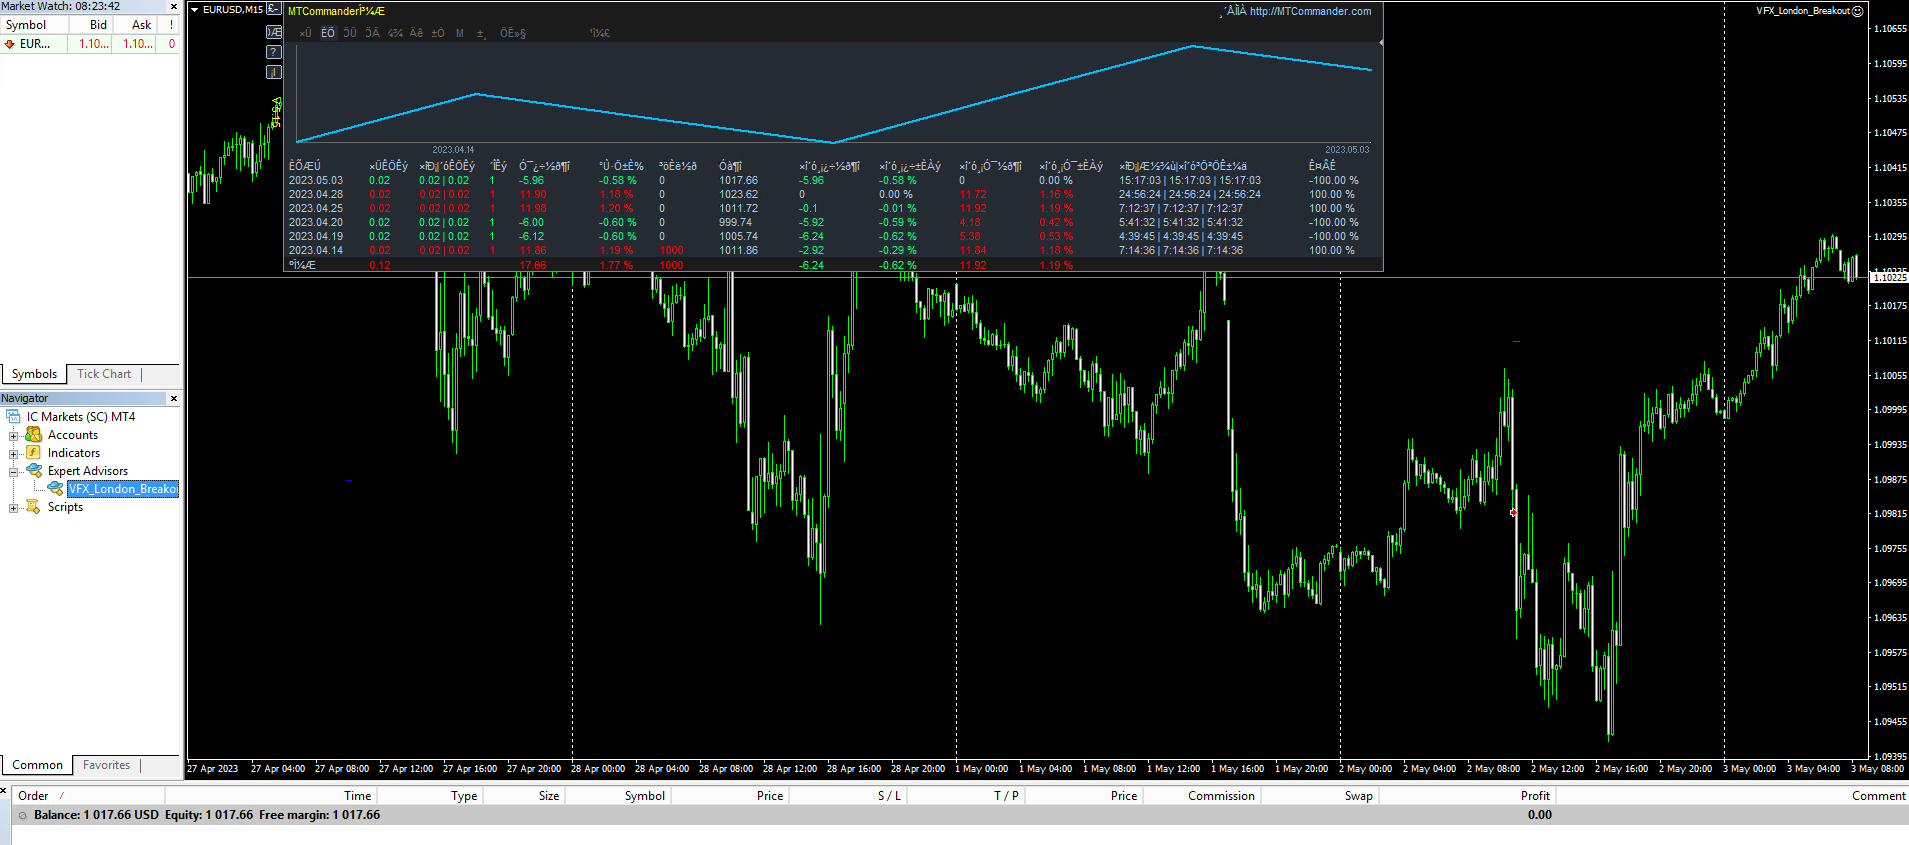Click the 2023.04.28 row in the results table

click(316, 195)
